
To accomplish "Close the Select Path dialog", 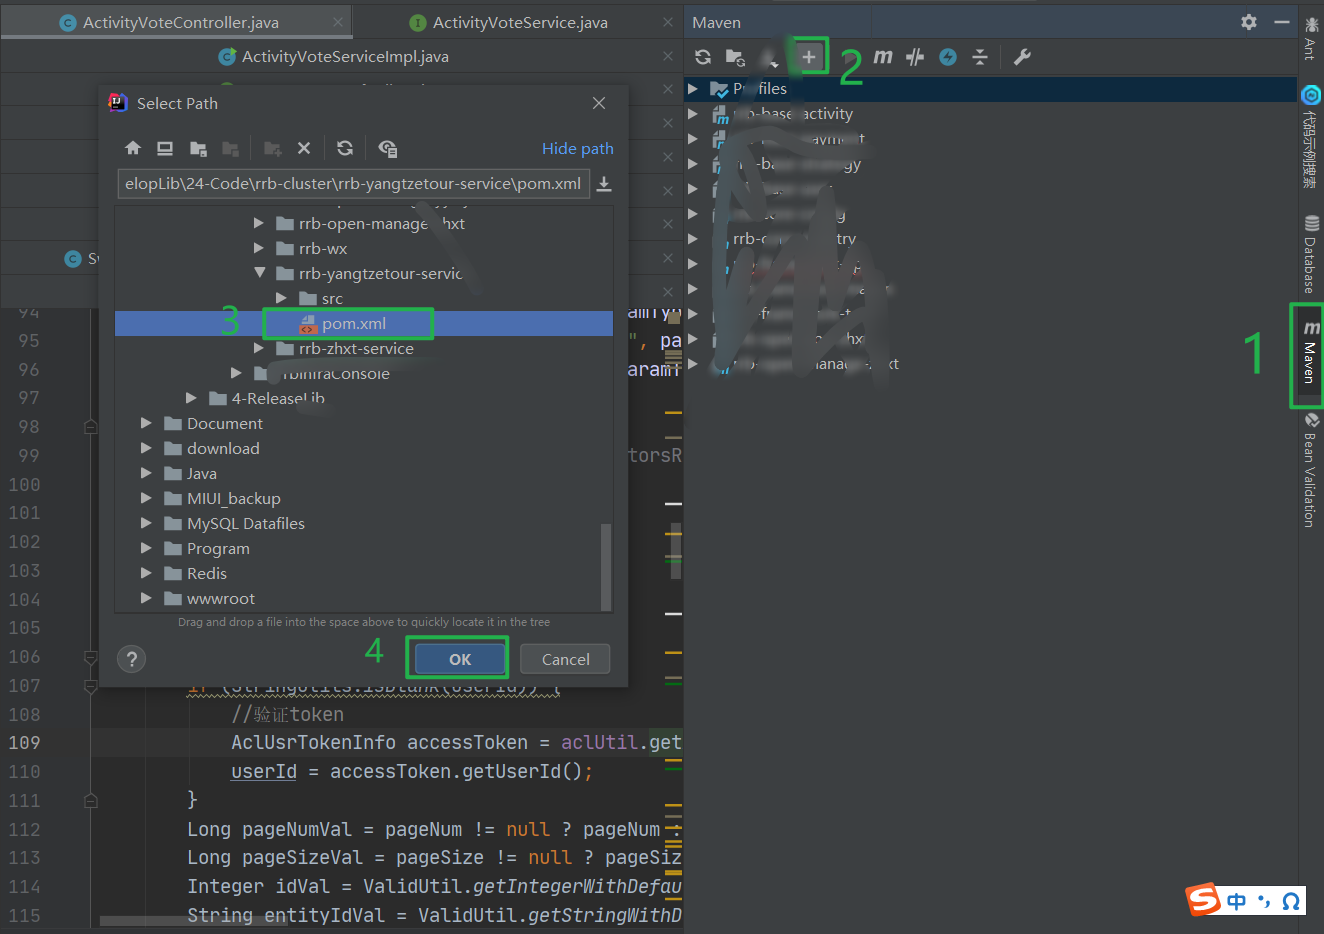I will click(599, 103).
